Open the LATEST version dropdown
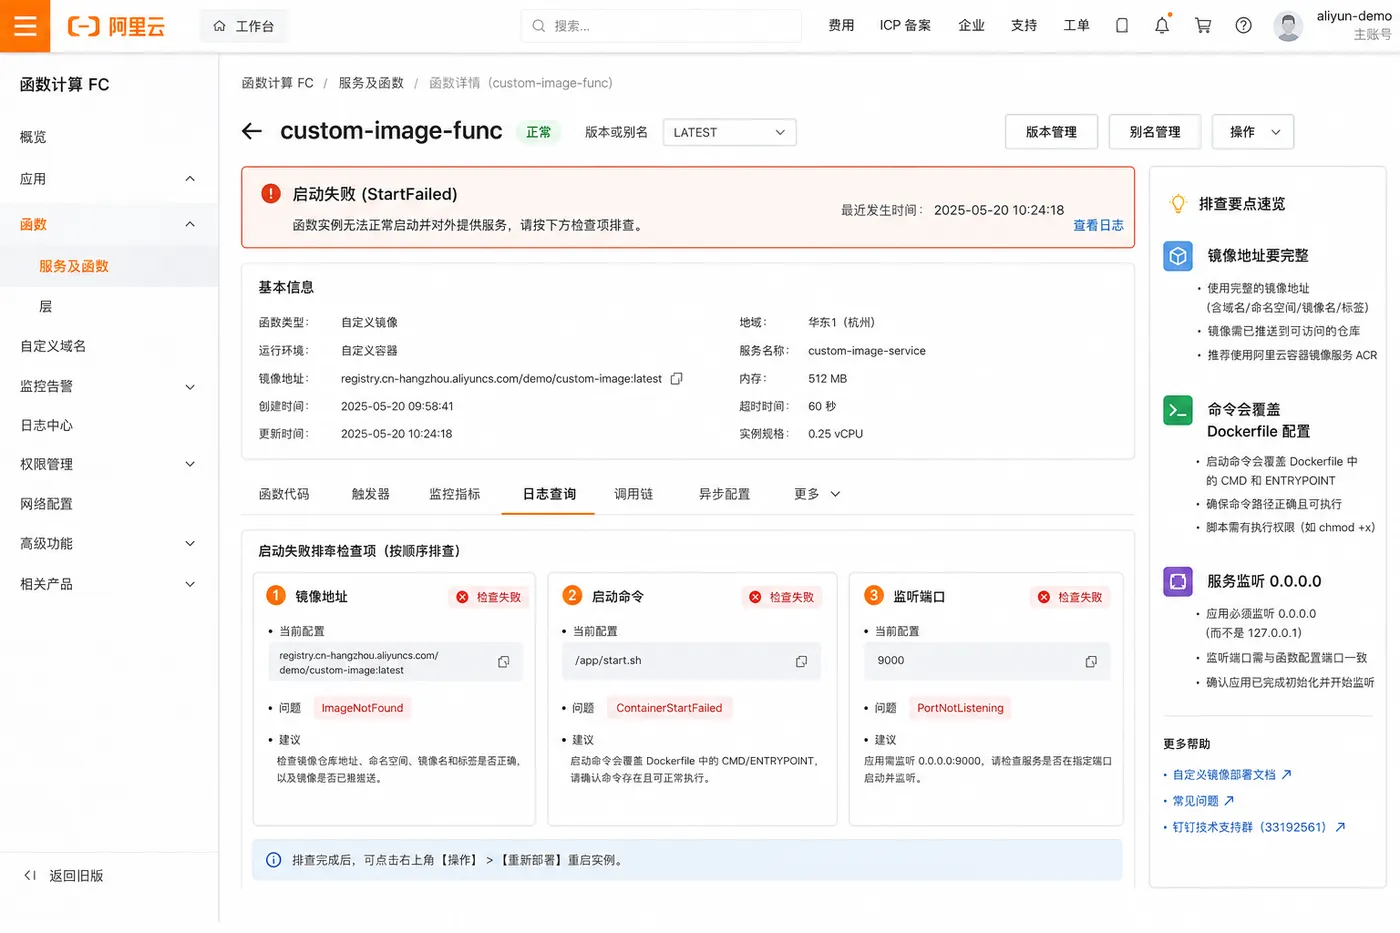Image resolution: width=1400 pixels, height=933 pixels. point(729,132)
